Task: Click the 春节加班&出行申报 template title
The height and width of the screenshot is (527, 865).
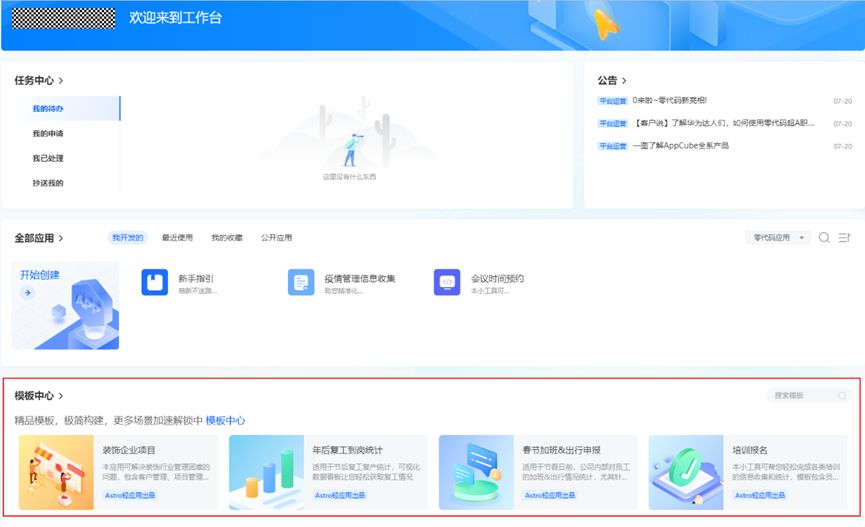Action: click(562, 450)
